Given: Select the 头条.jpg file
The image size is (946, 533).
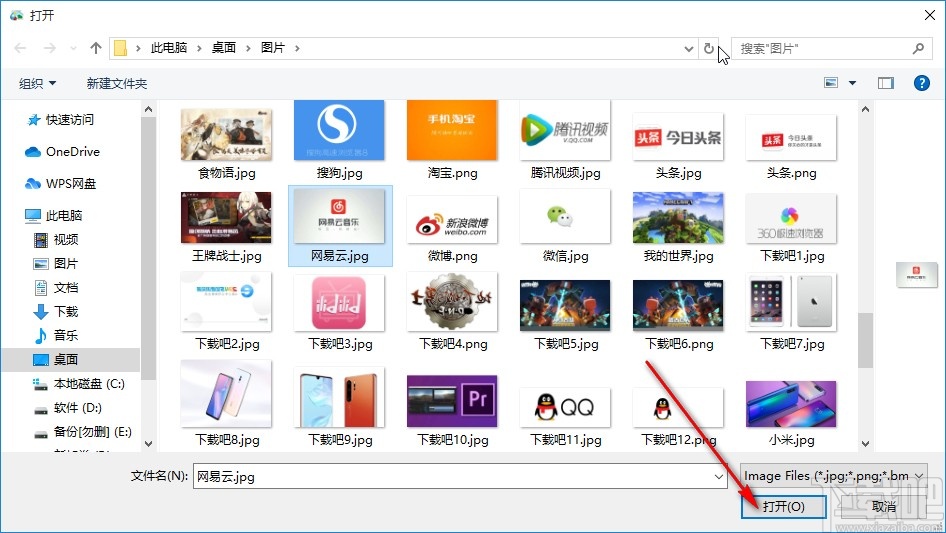Looking at the screenshot, I should click(678, 147).
